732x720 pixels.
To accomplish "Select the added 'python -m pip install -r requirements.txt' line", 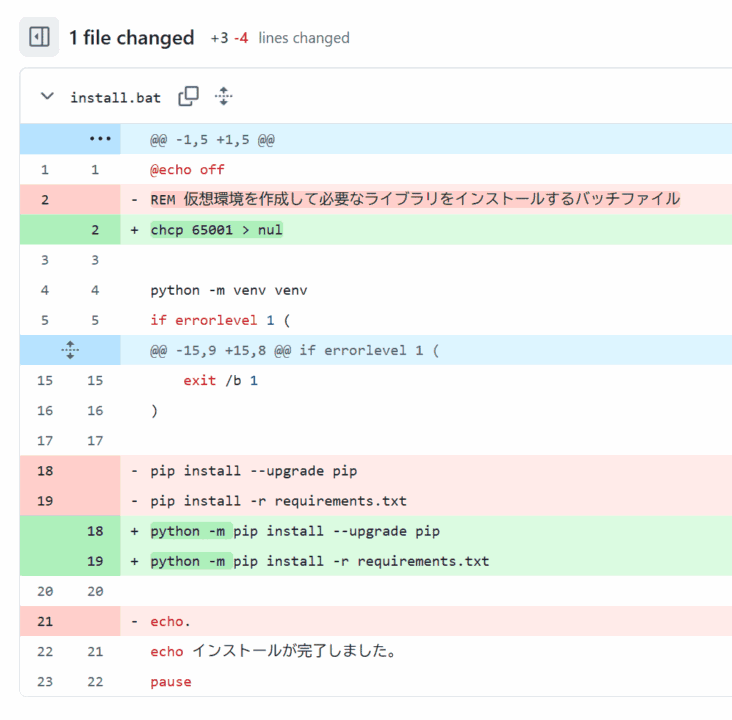I will click(320, 561).
